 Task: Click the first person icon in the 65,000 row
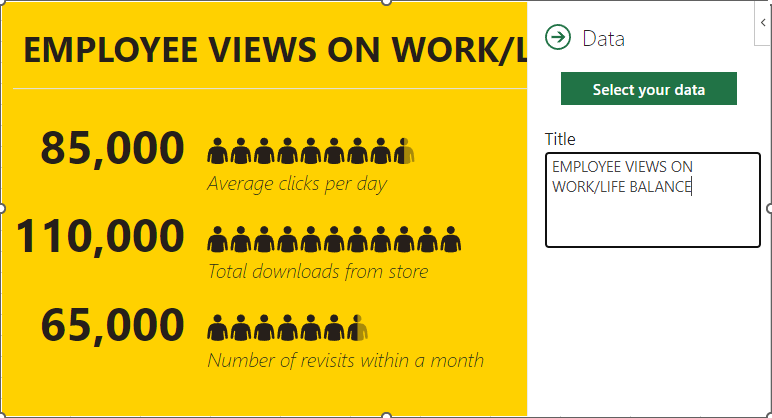(217, 328)
